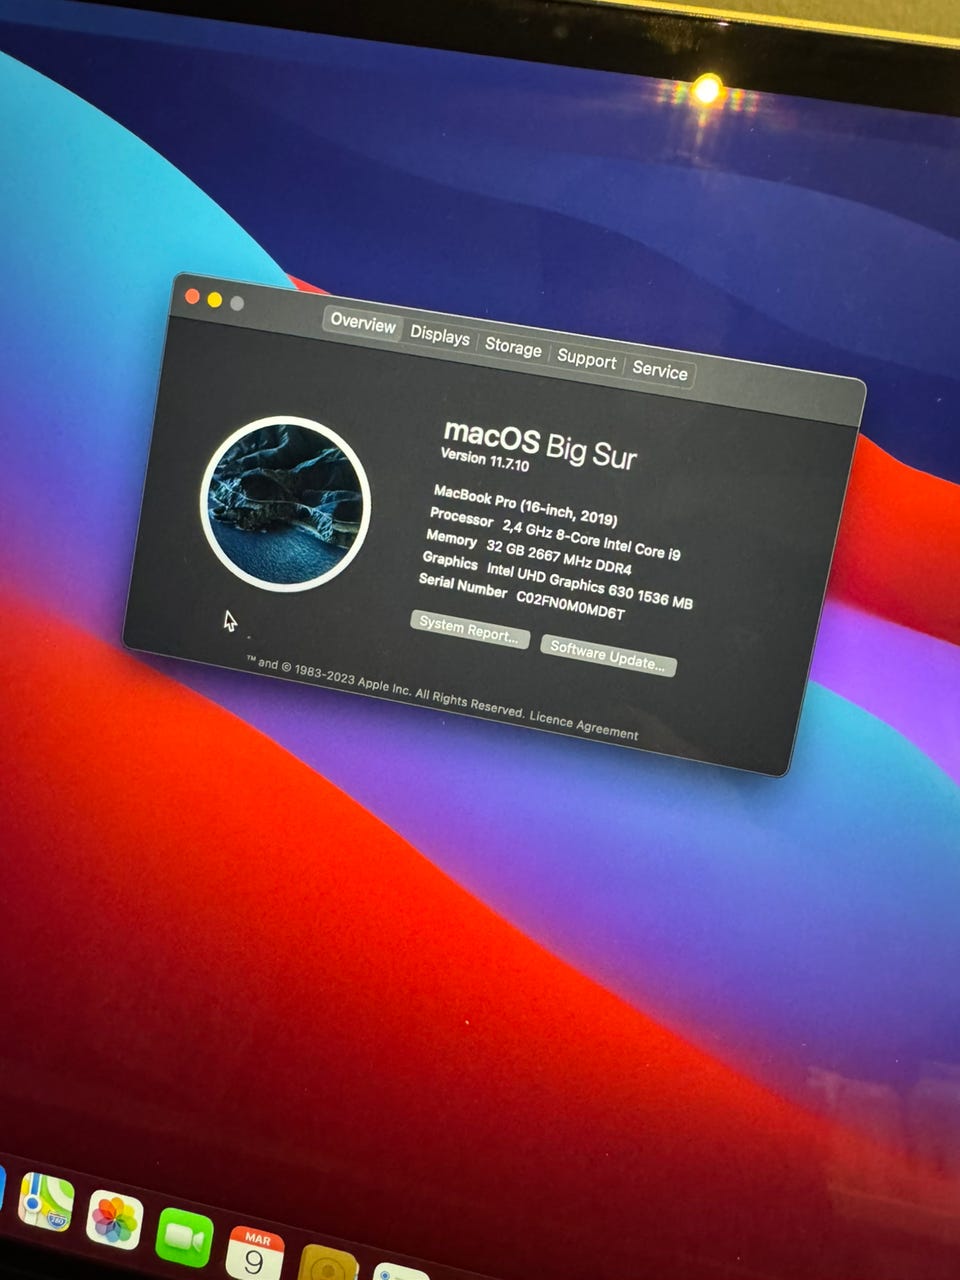Image resolution: width=960 pixels, height=1280 pixels.
Task: Switch to the Overview tab
Action: coord(363,322)
